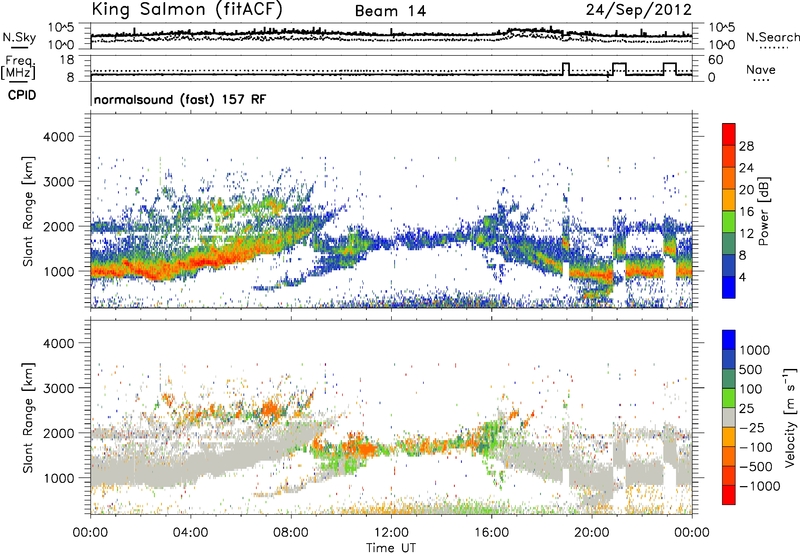Click the '28' power colorbar value

point(746,146)
